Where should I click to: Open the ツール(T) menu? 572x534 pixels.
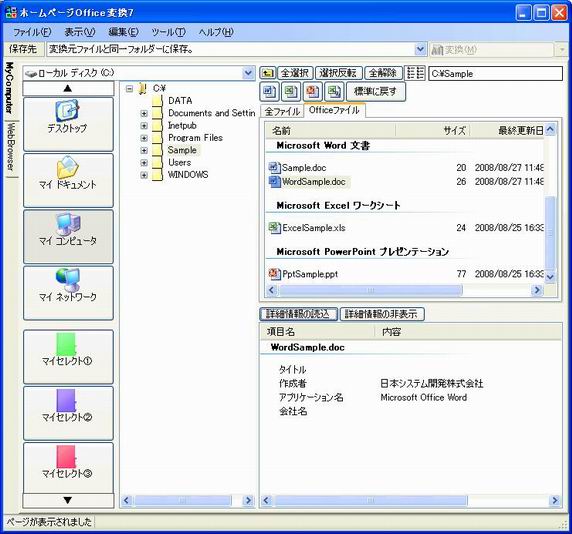(x=169, y=32)
